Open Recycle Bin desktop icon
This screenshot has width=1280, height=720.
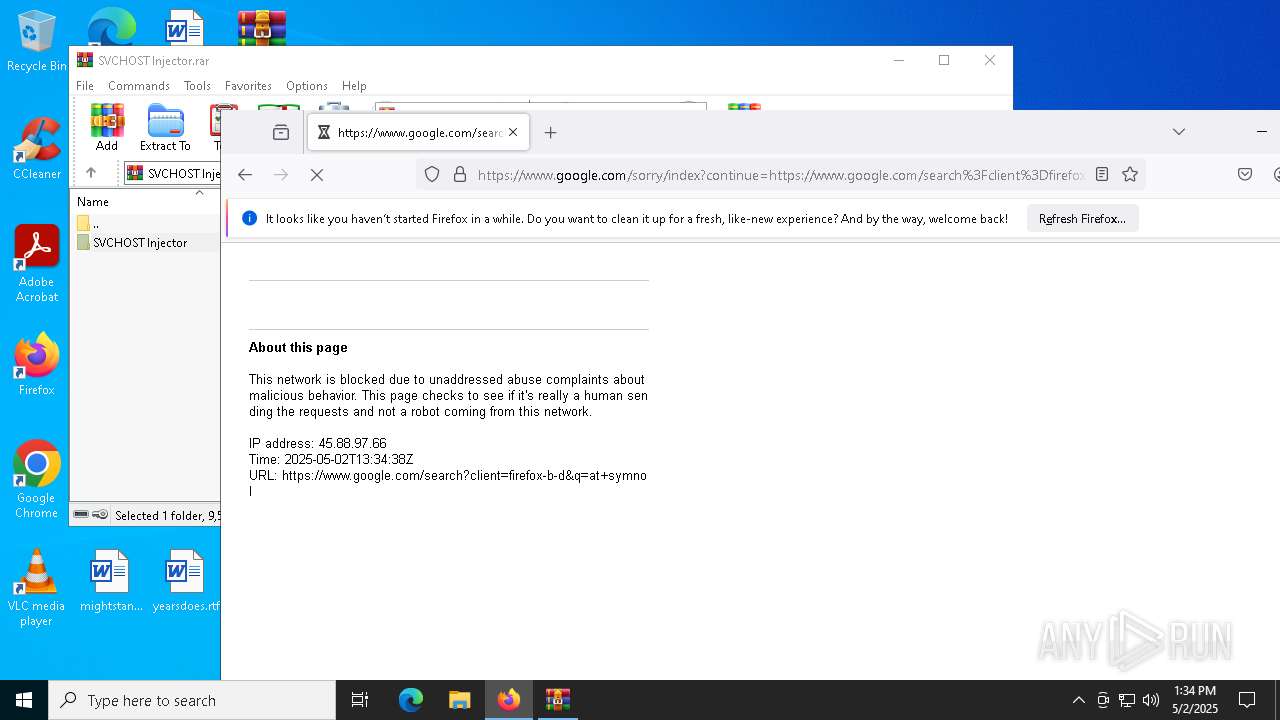click(36, 42)
